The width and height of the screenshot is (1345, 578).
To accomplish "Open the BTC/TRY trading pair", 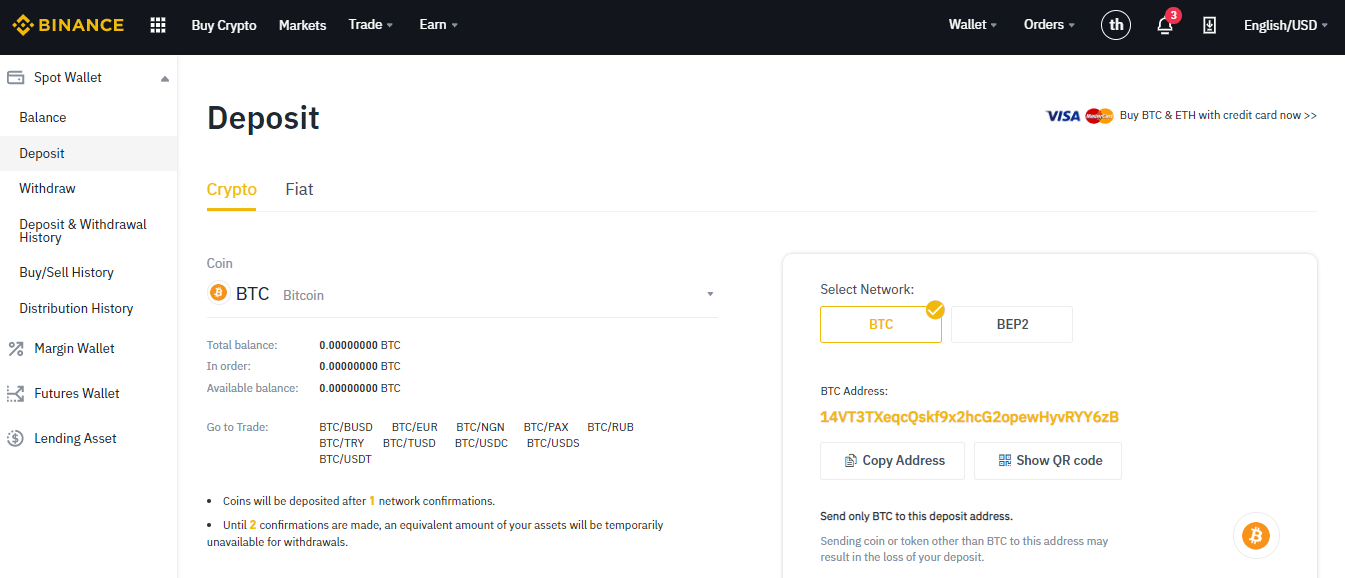I will (x=342, y=443).
